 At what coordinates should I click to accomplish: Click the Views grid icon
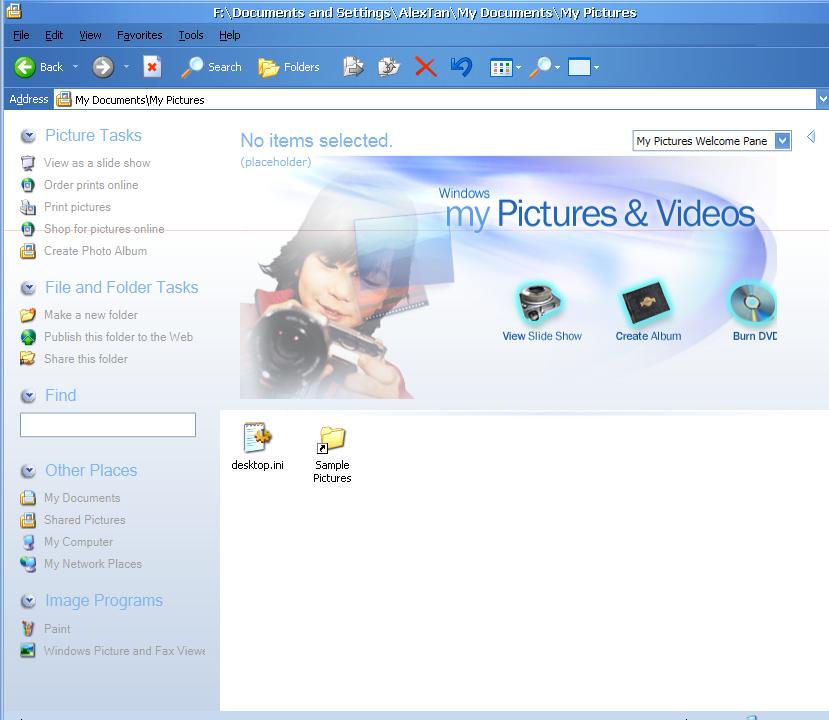(x=501, y=67)
